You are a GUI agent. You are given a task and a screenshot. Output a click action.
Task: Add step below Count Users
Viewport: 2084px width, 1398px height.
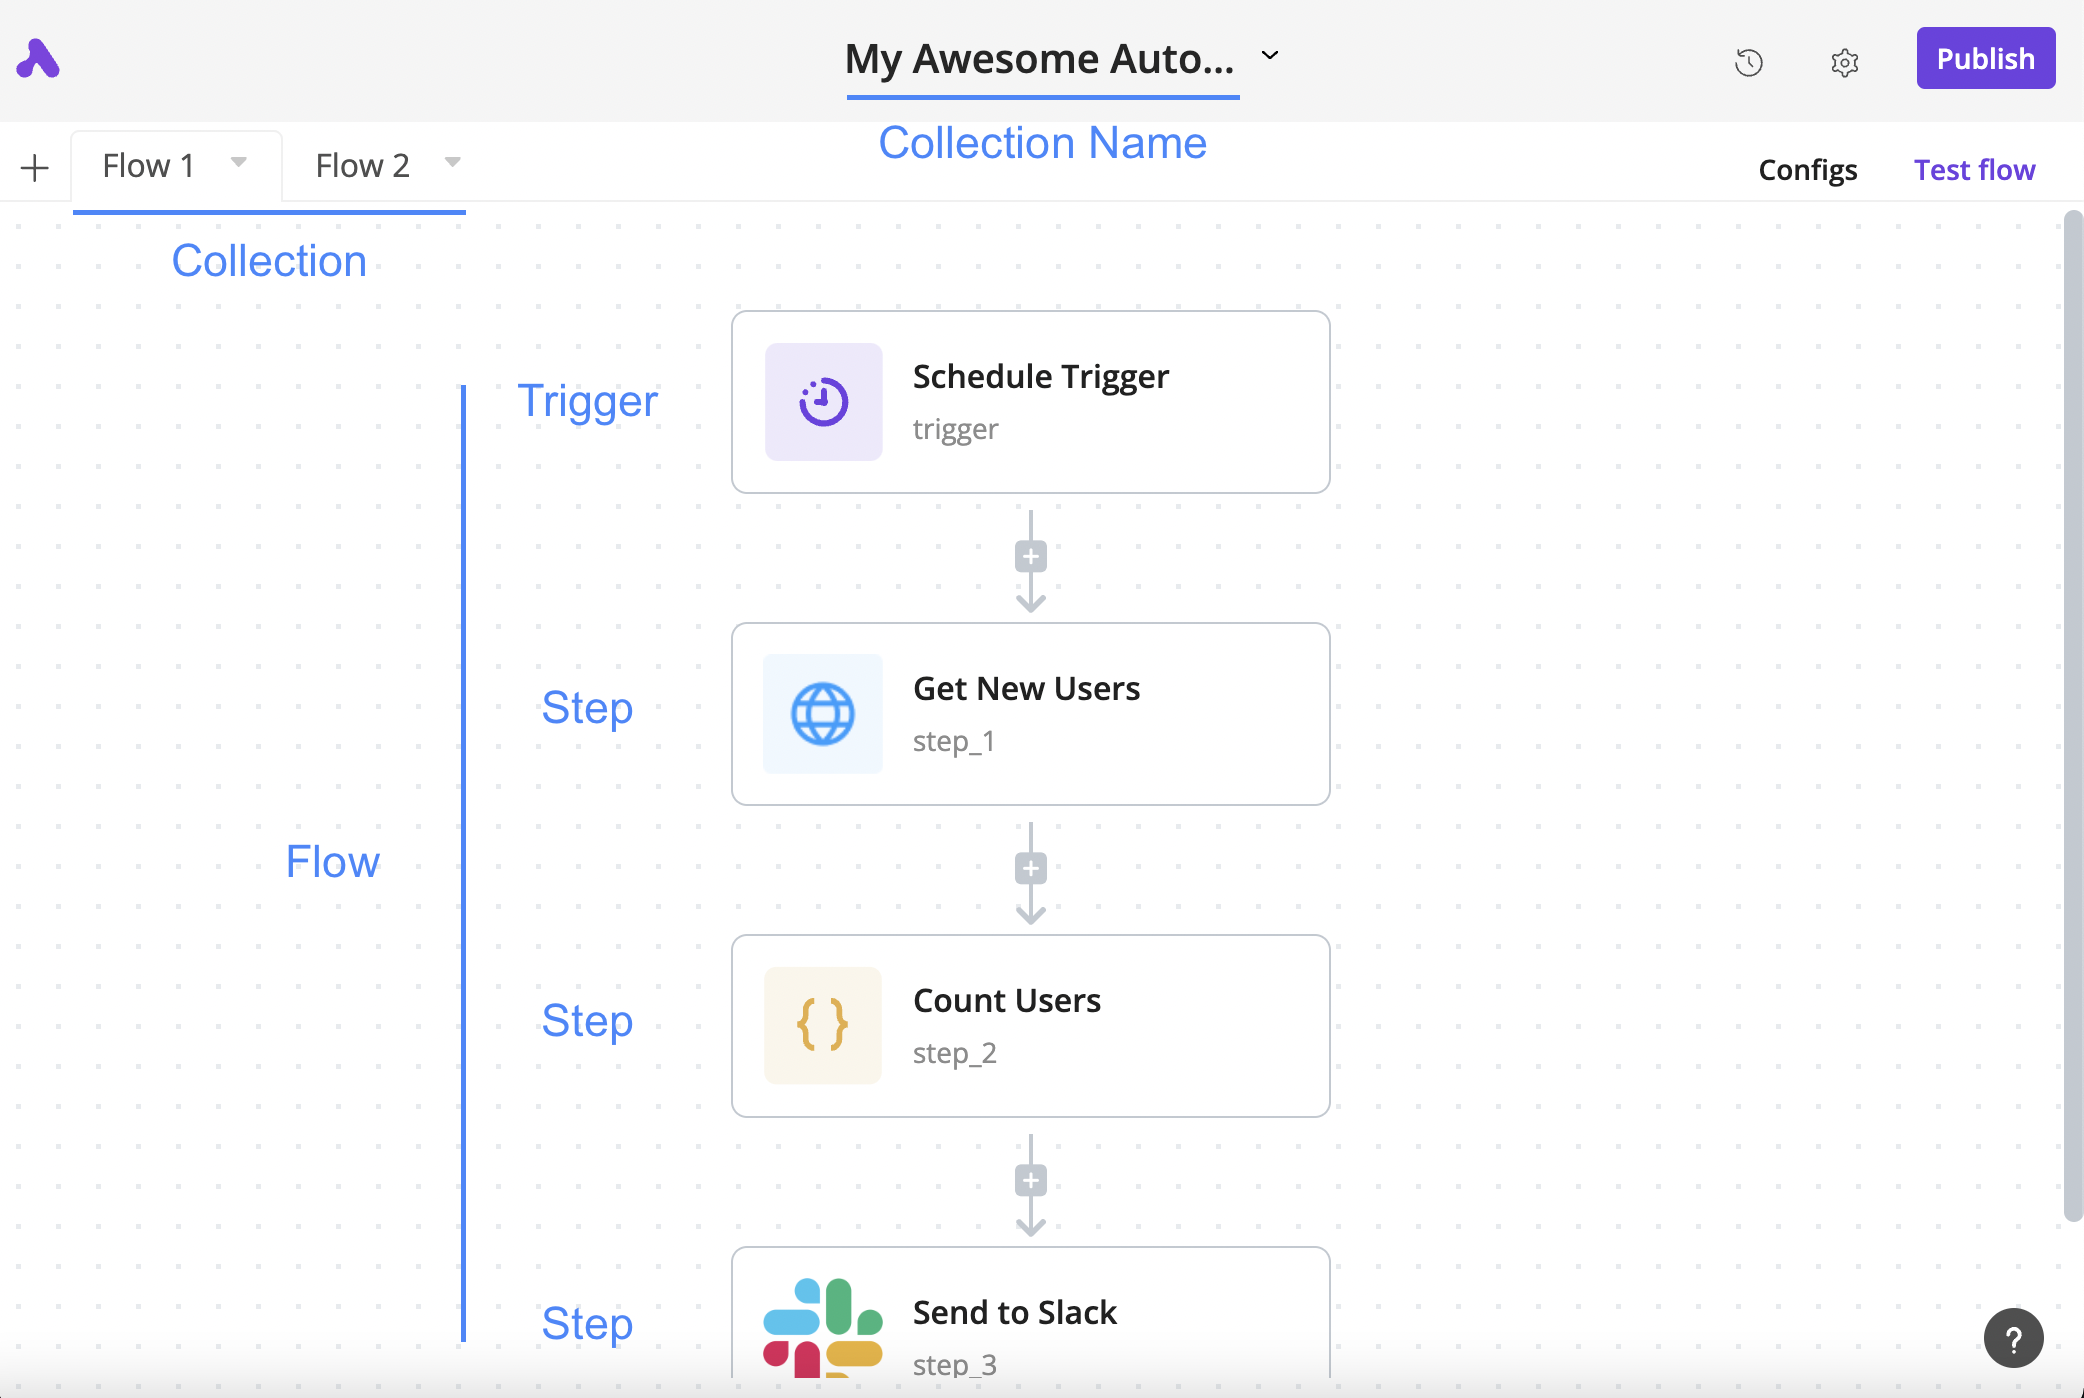coord(1030,1180)
